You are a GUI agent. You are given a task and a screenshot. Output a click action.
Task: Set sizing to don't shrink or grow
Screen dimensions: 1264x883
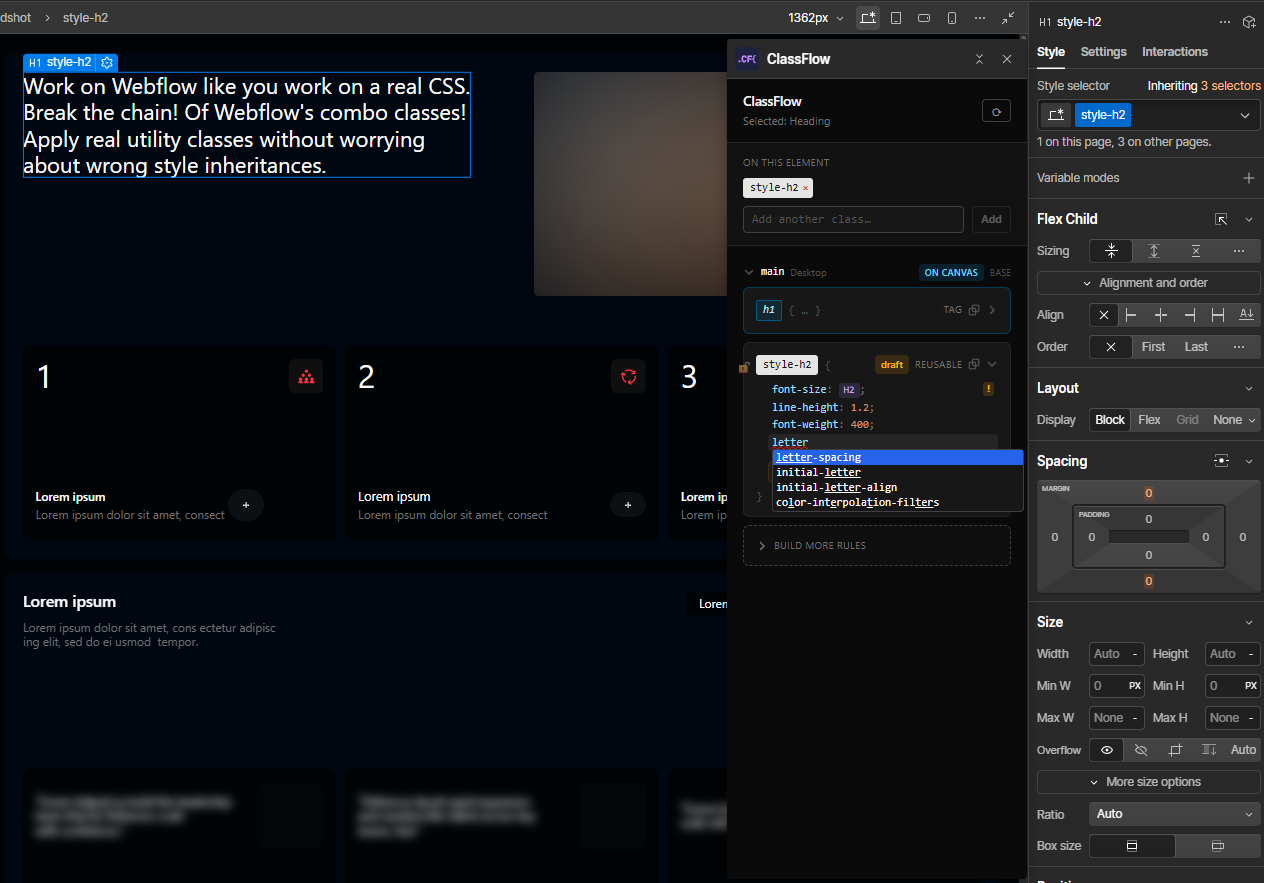(1196, 251)
